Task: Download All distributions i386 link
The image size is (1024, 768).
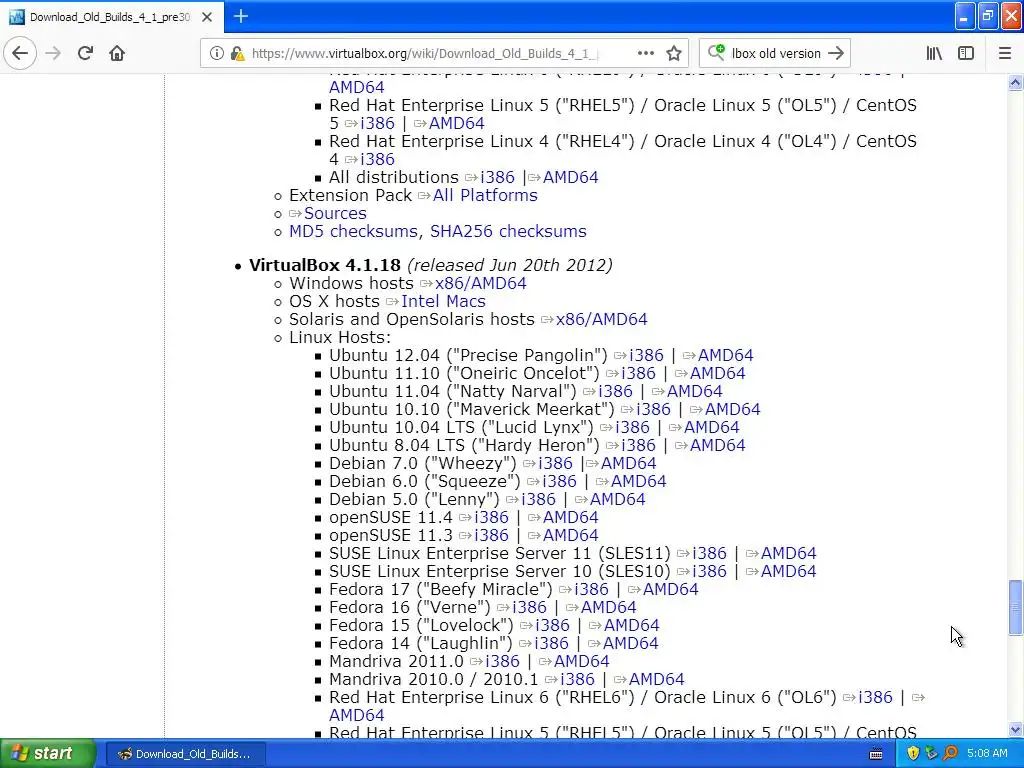Action: [497, 178]
